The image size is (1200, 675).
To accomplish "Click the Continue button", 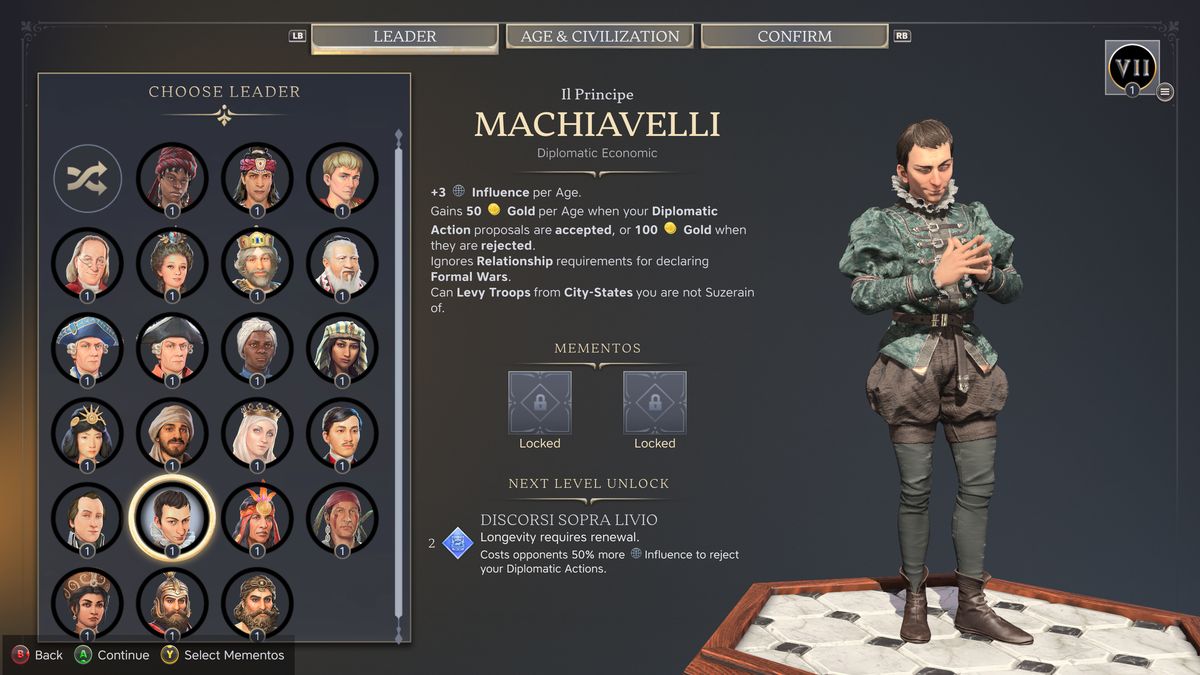I will click(x=112, y=655).
